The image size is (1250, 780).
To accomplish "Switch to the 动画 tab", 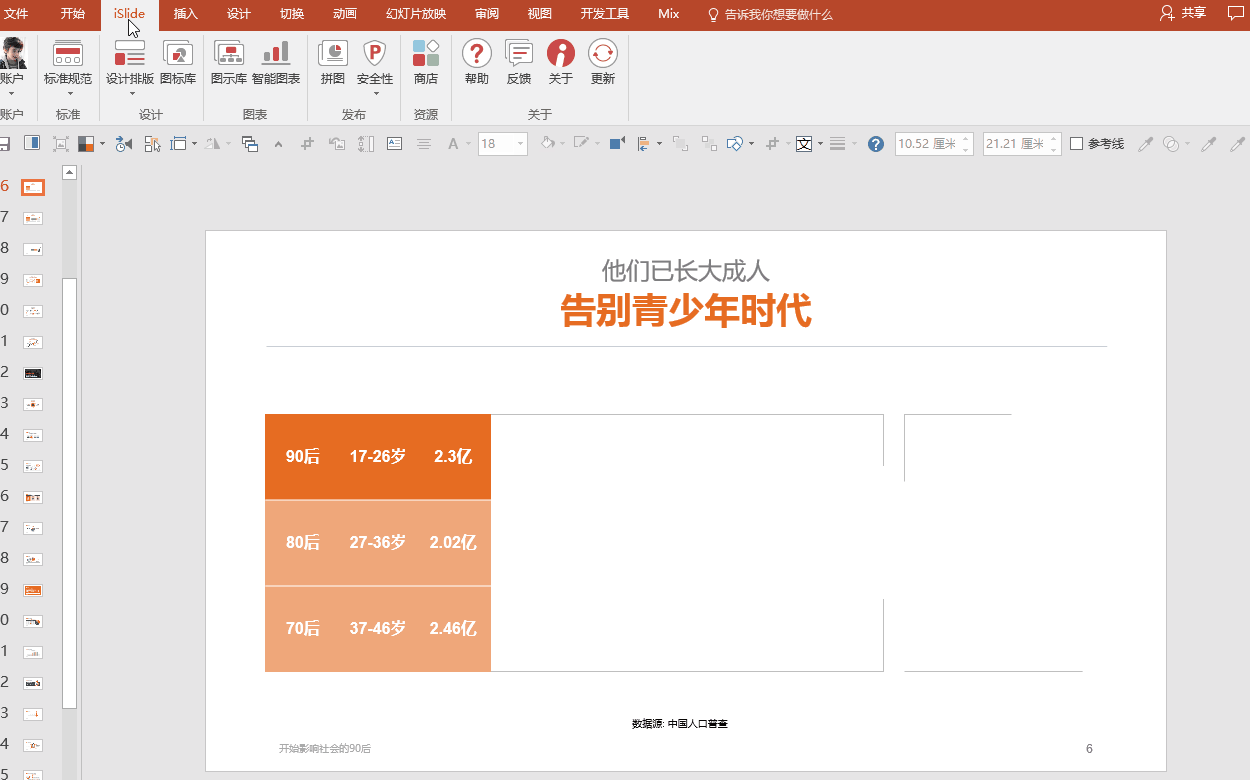I will pos(345,14).
